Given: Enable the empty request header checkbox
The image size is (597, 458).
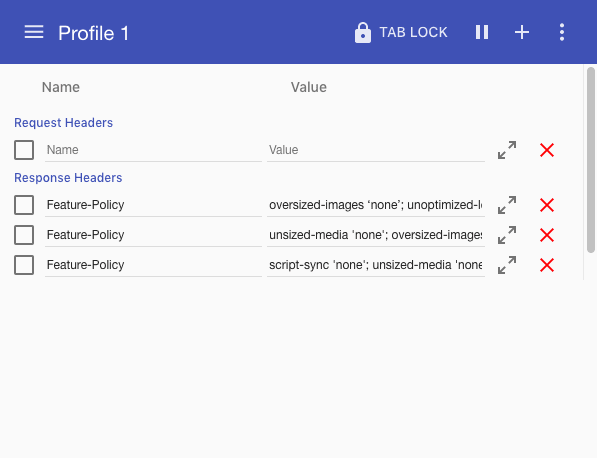Looking at the screenshot, I should pyautogui.click(x=24, y=150).
